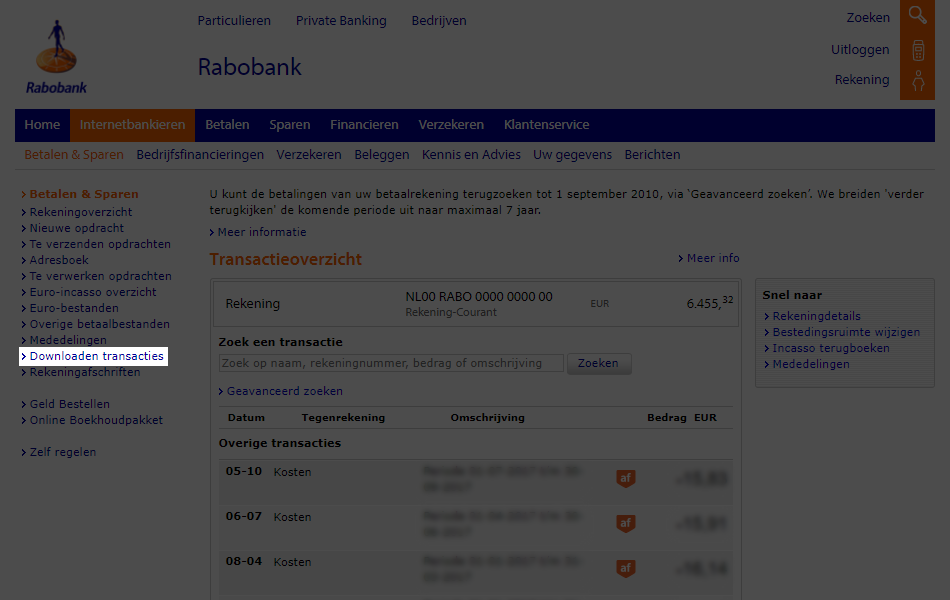This screenshot has height=600, width=950.
Task: Open Geld Bestellen
Action: pos(70,404)
